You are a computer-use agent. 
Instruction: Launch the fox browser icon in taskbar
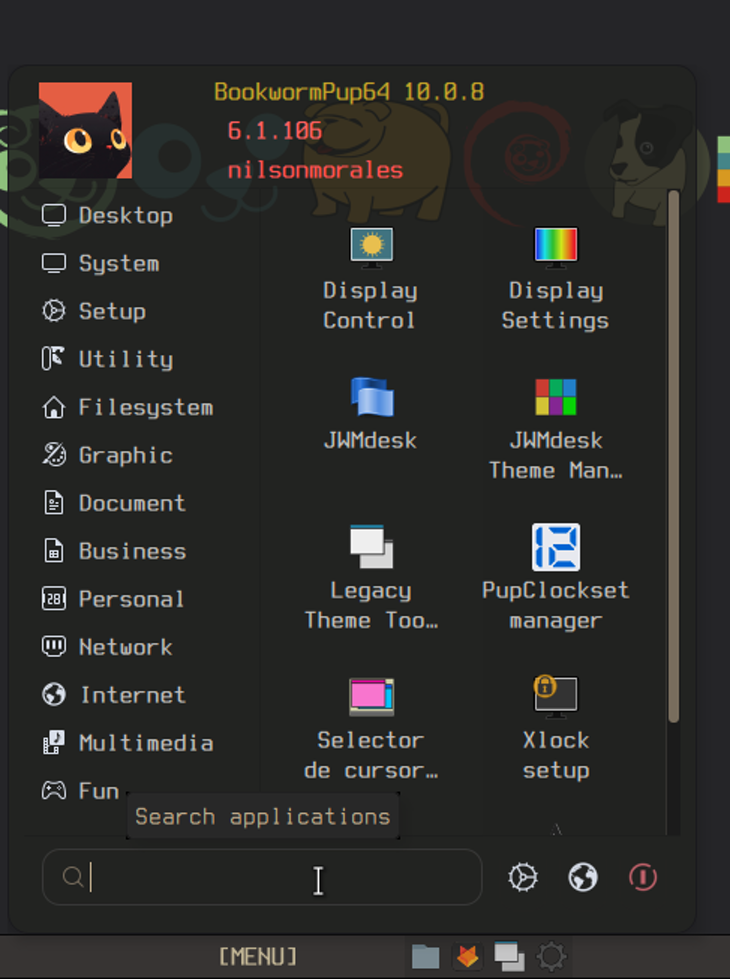(468, 956)
